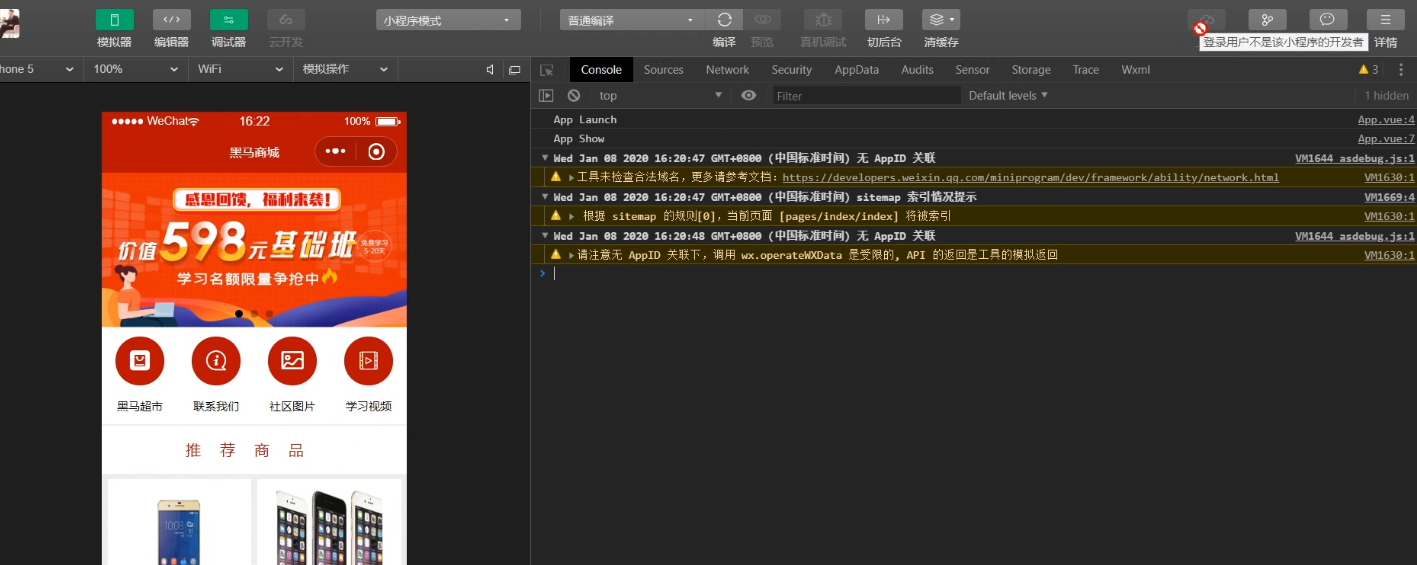Switch to the Security tab

click(x=792, y=70)
